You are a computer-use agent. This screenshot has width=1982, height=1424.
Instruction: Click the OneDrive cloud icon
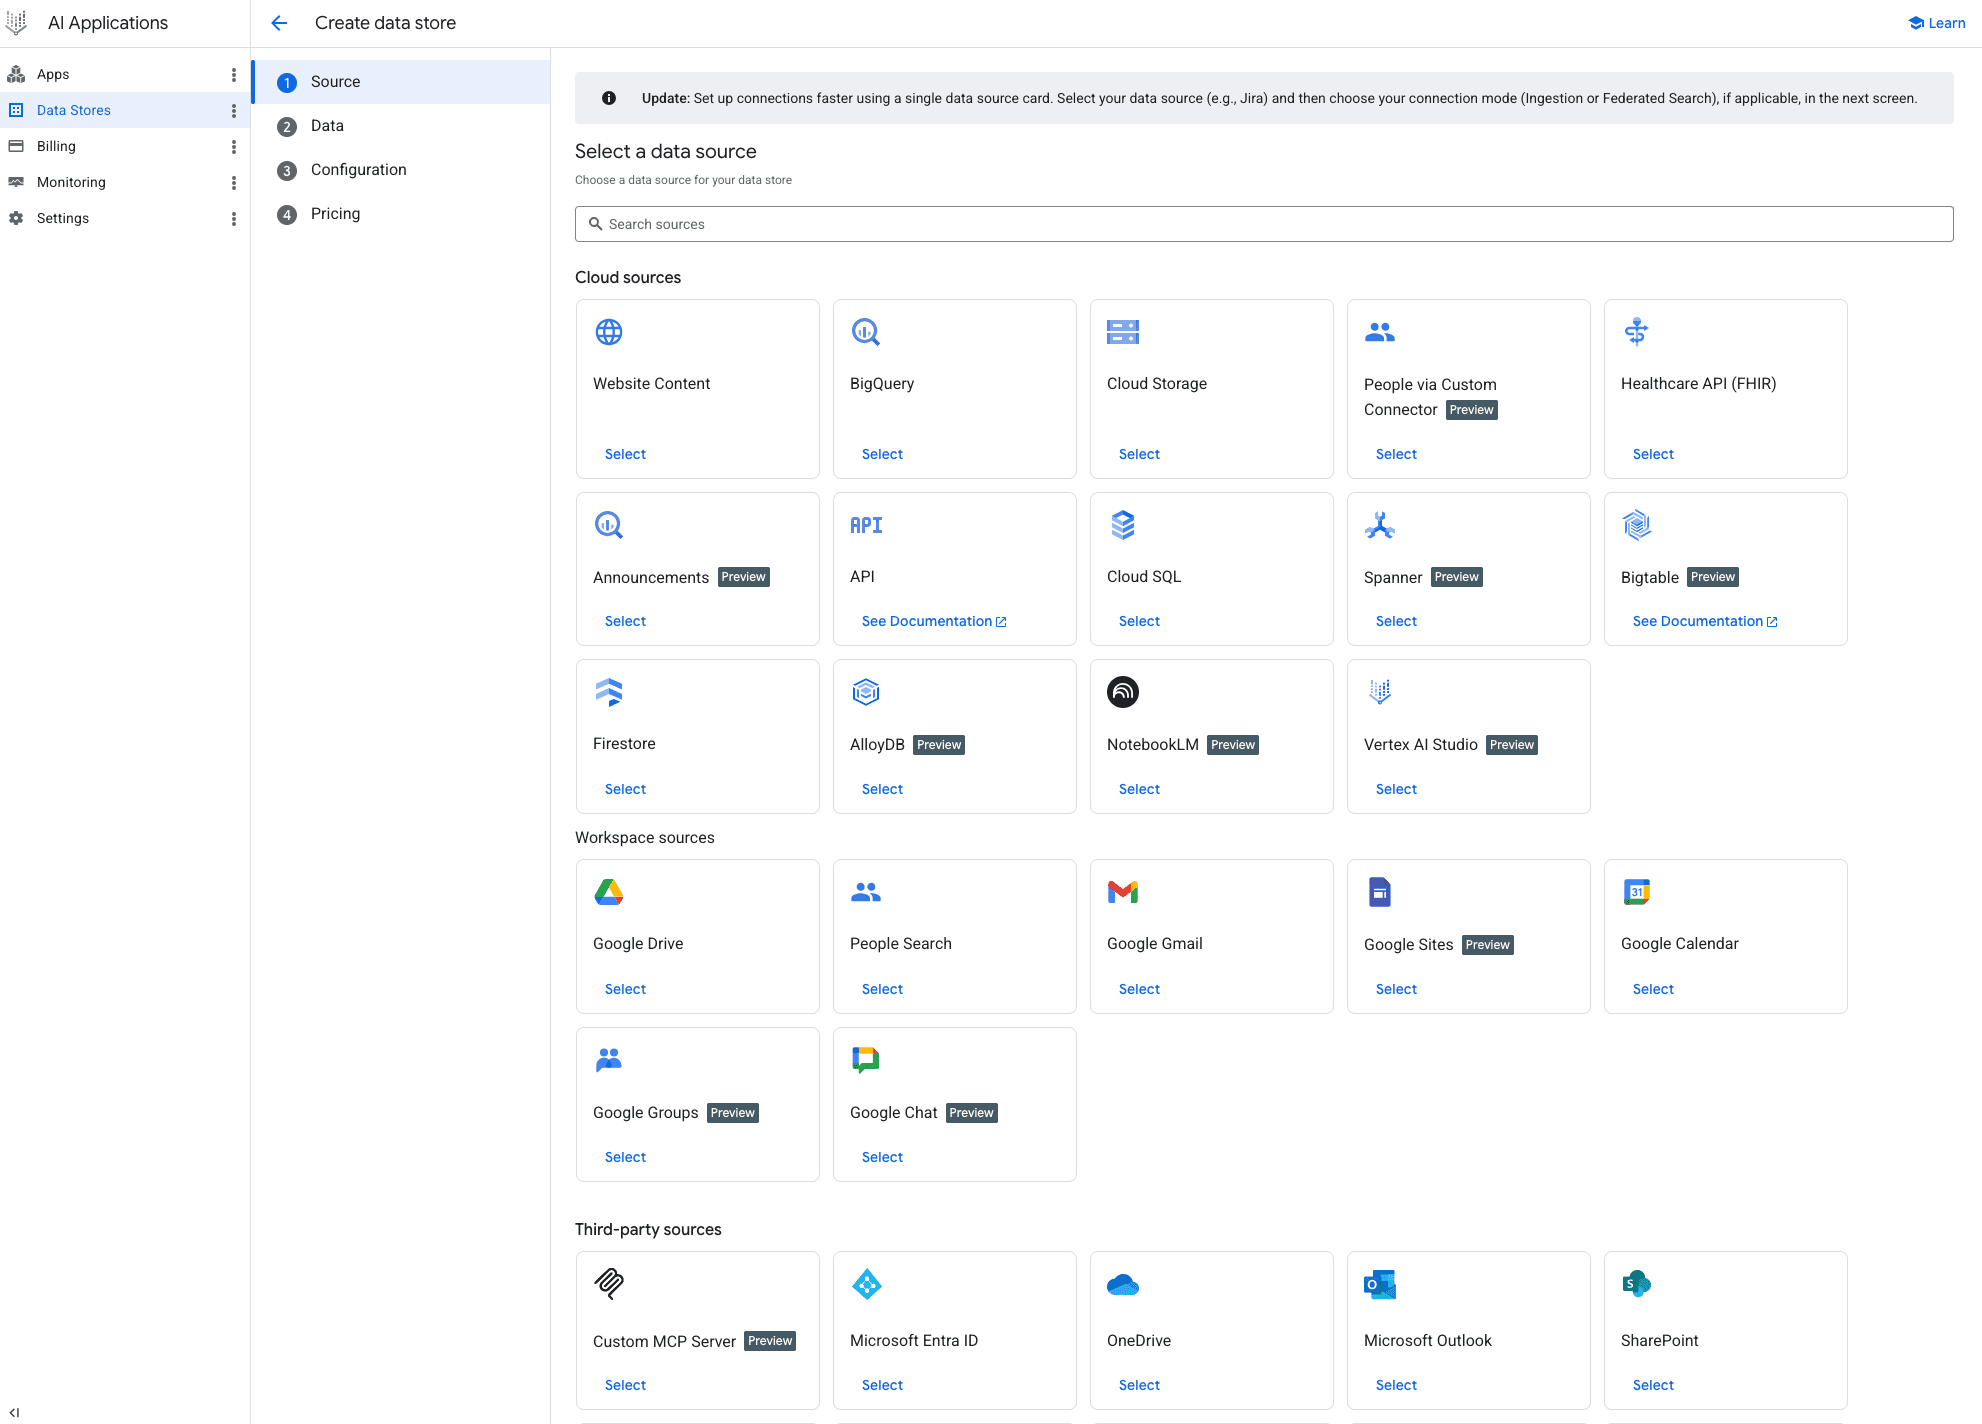tap(1123, 1284)
